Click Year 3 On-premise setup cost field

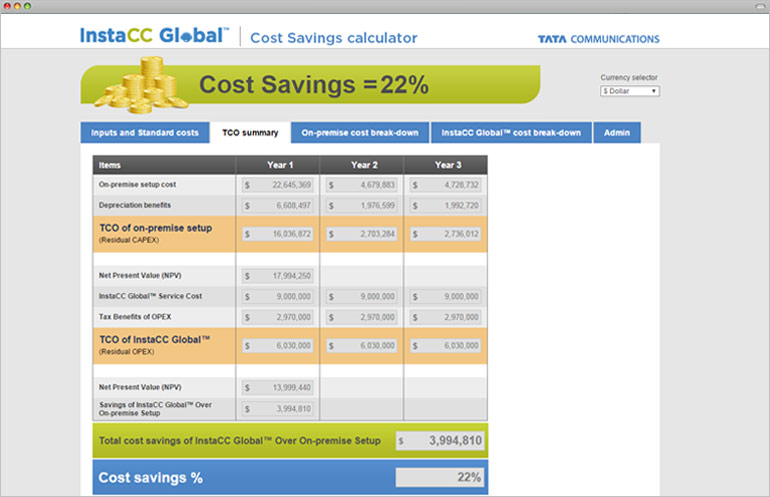445,185
